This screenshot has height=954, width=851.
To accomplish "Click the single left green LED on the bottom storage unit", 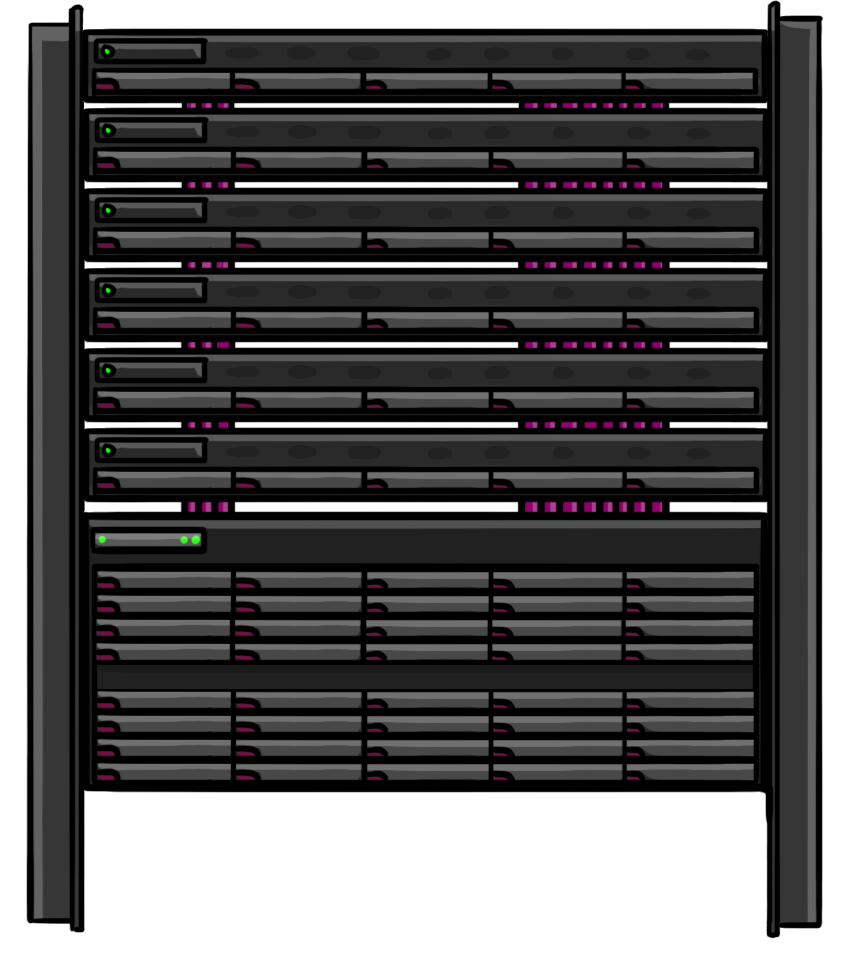I will coord(102,540).
